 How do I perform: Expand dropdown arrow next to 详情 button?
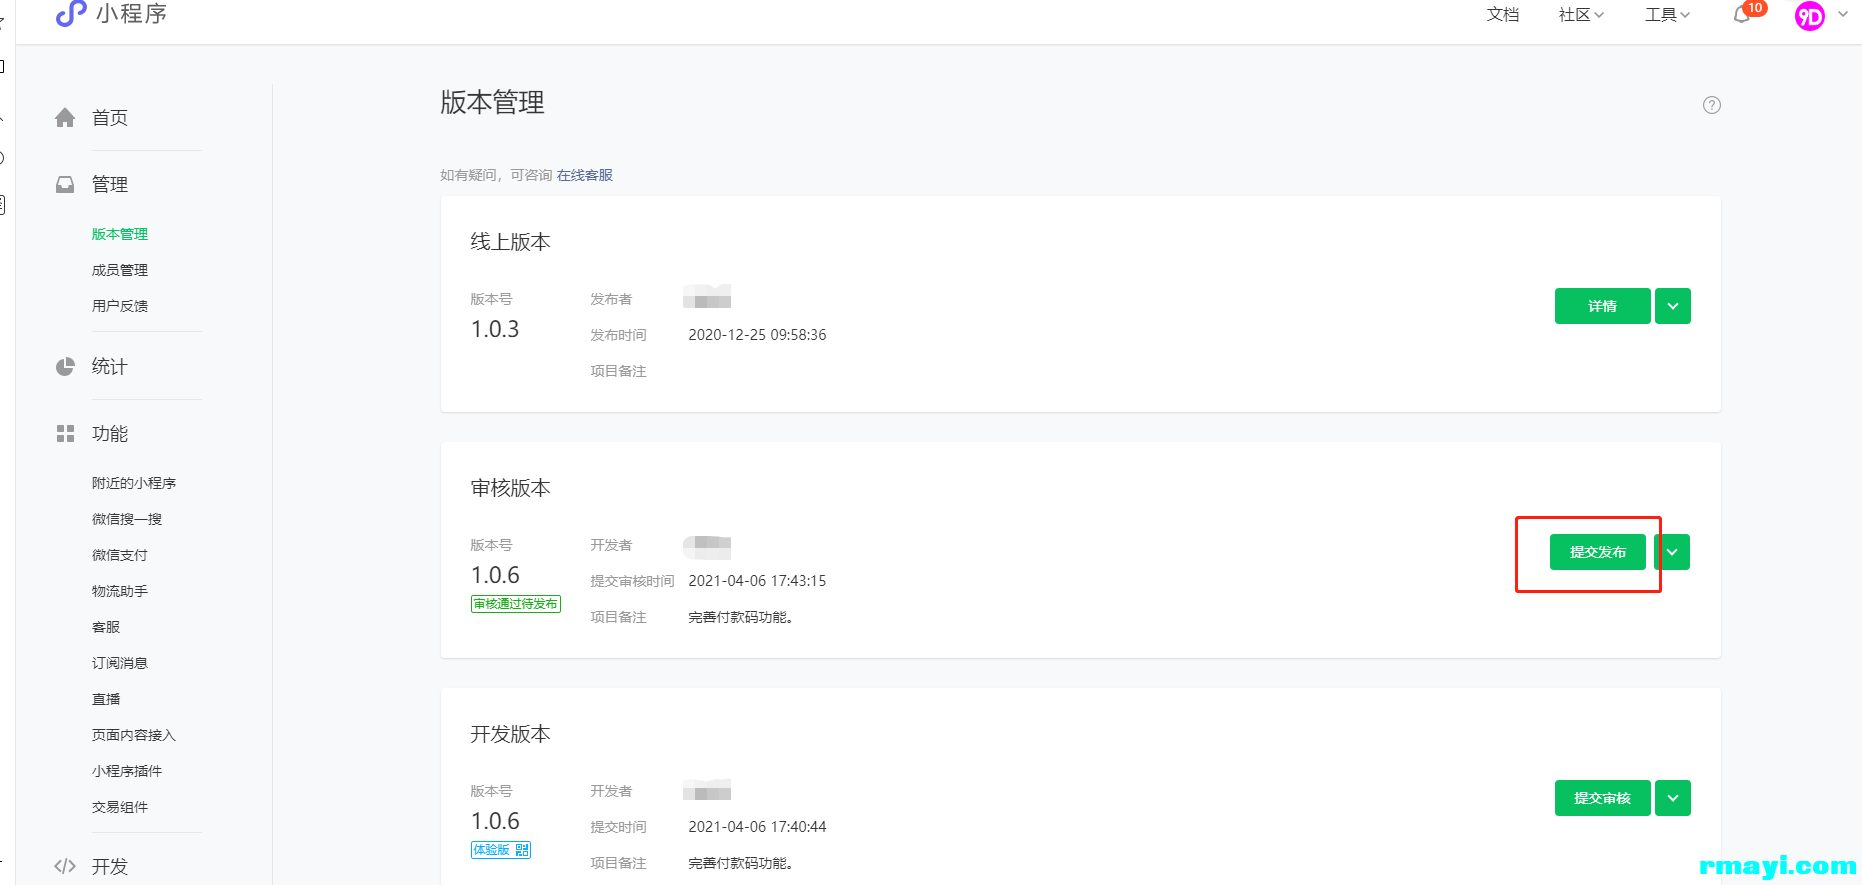1673,306
